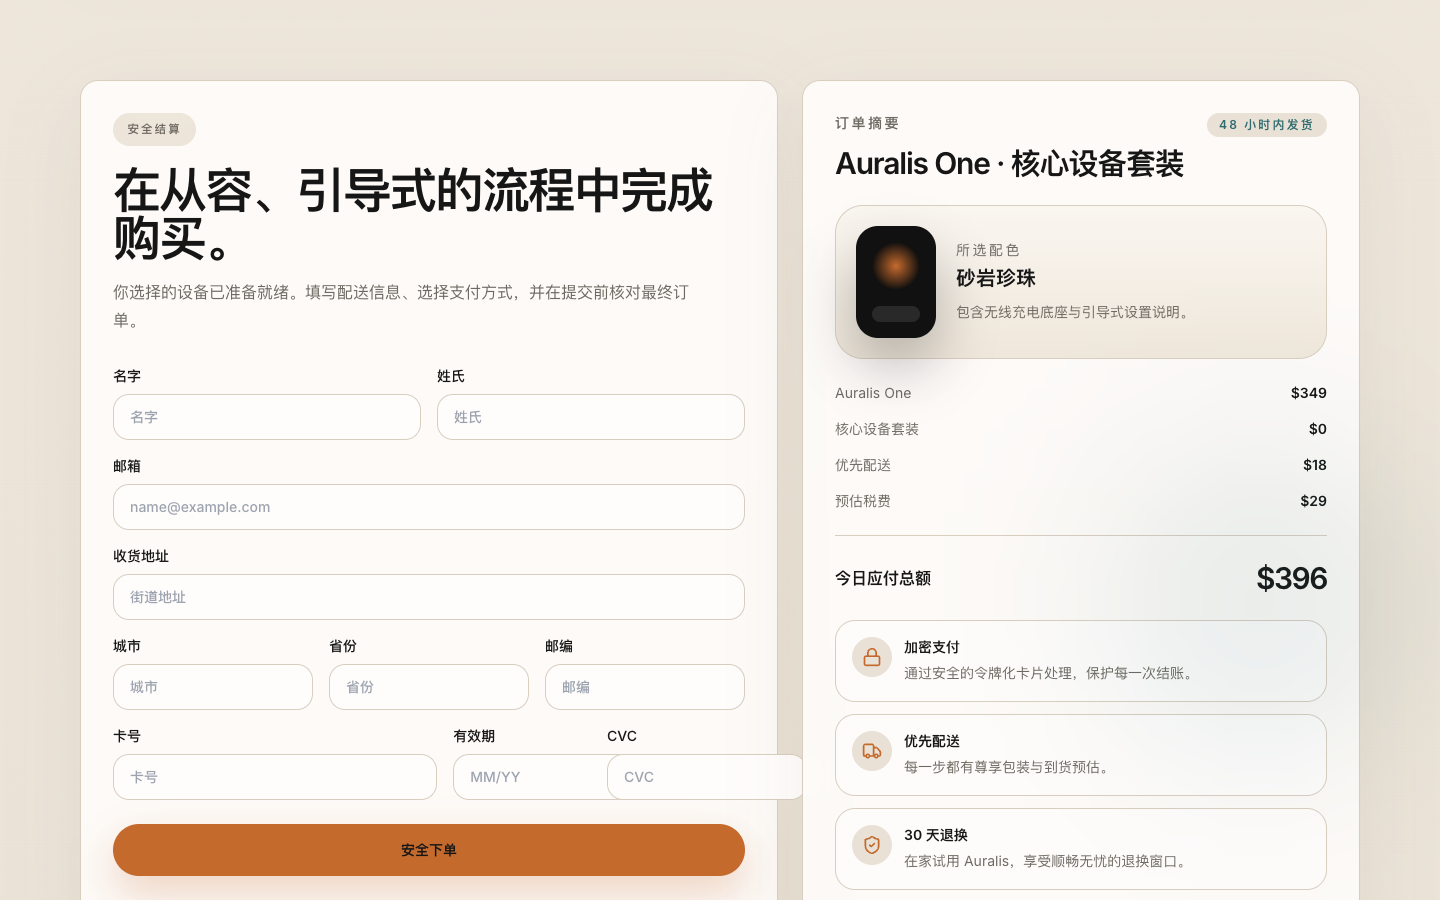Click the $349 price value
The image size is (1440, 900).
click(1308, 393)
